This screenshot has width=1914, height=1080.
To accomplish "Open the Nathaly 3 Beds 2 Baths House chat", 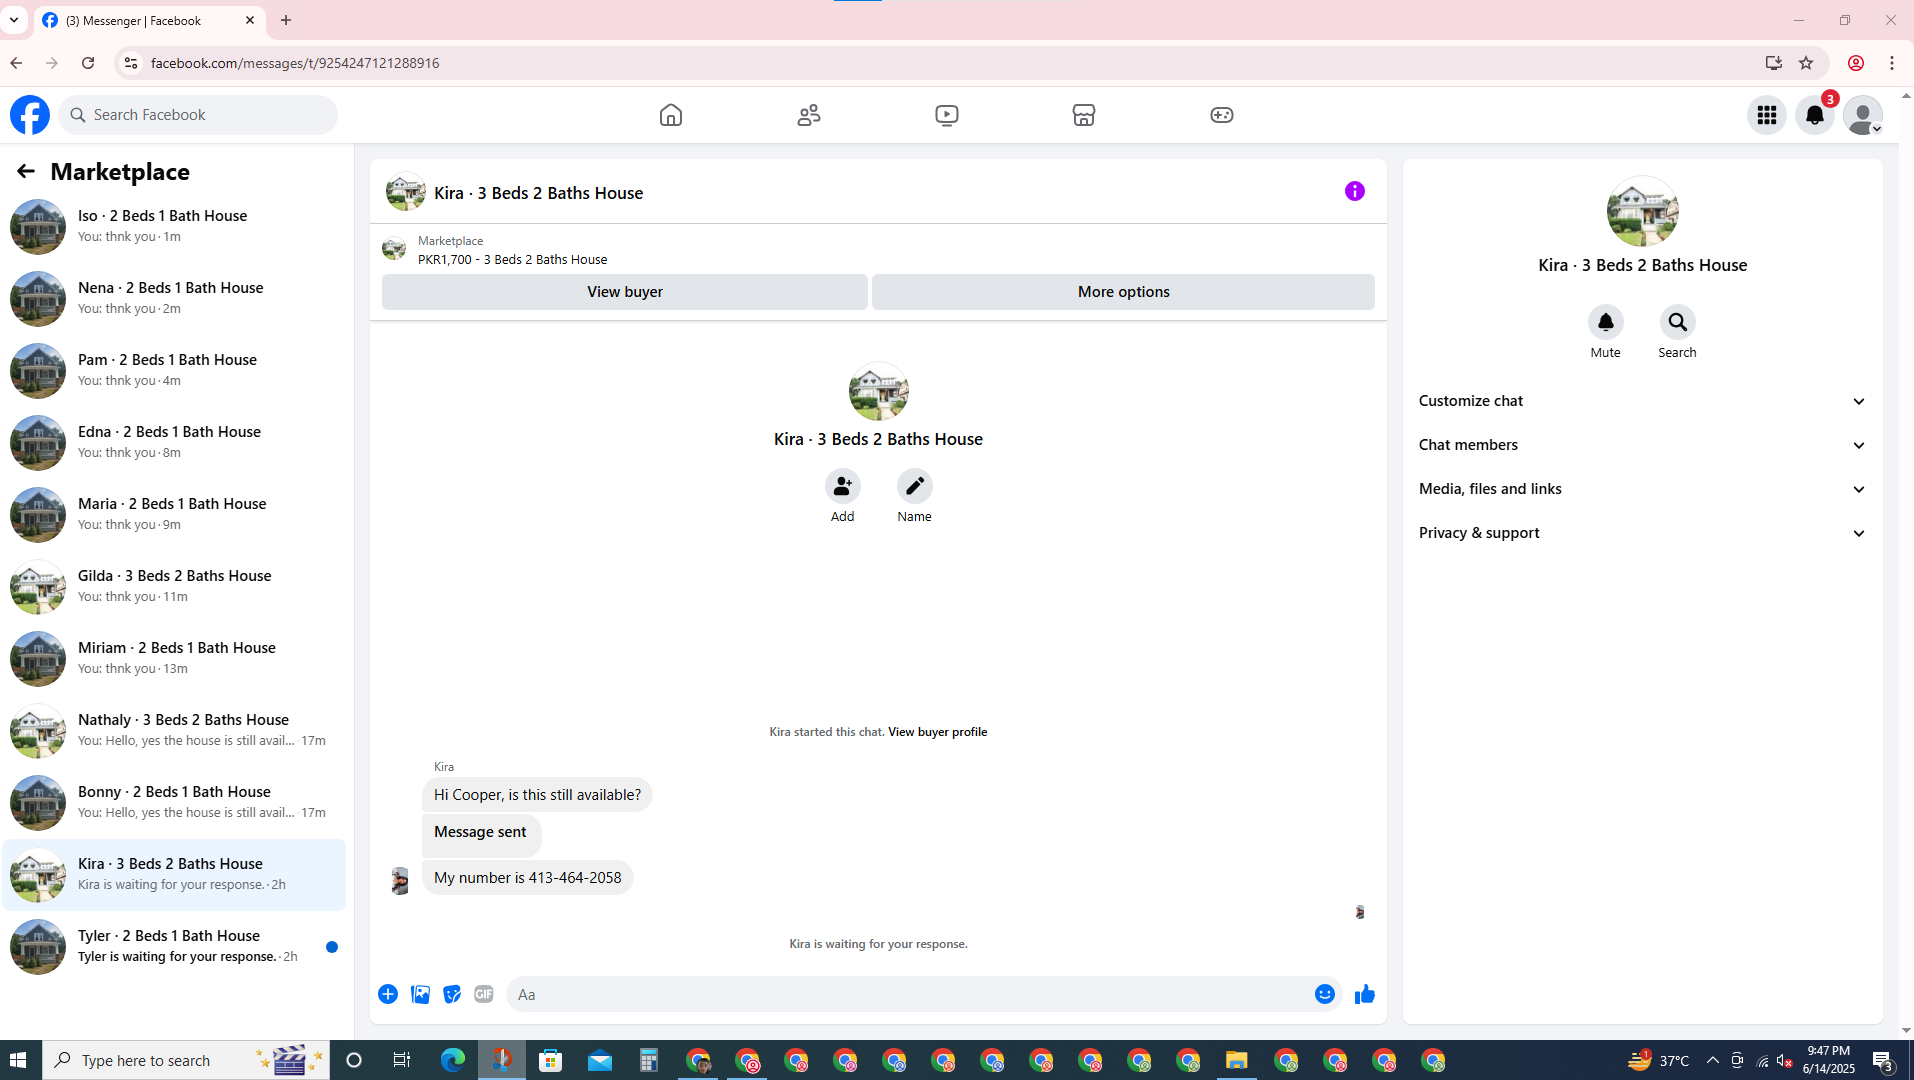I will pyautogui.click(x=174, y=730).
